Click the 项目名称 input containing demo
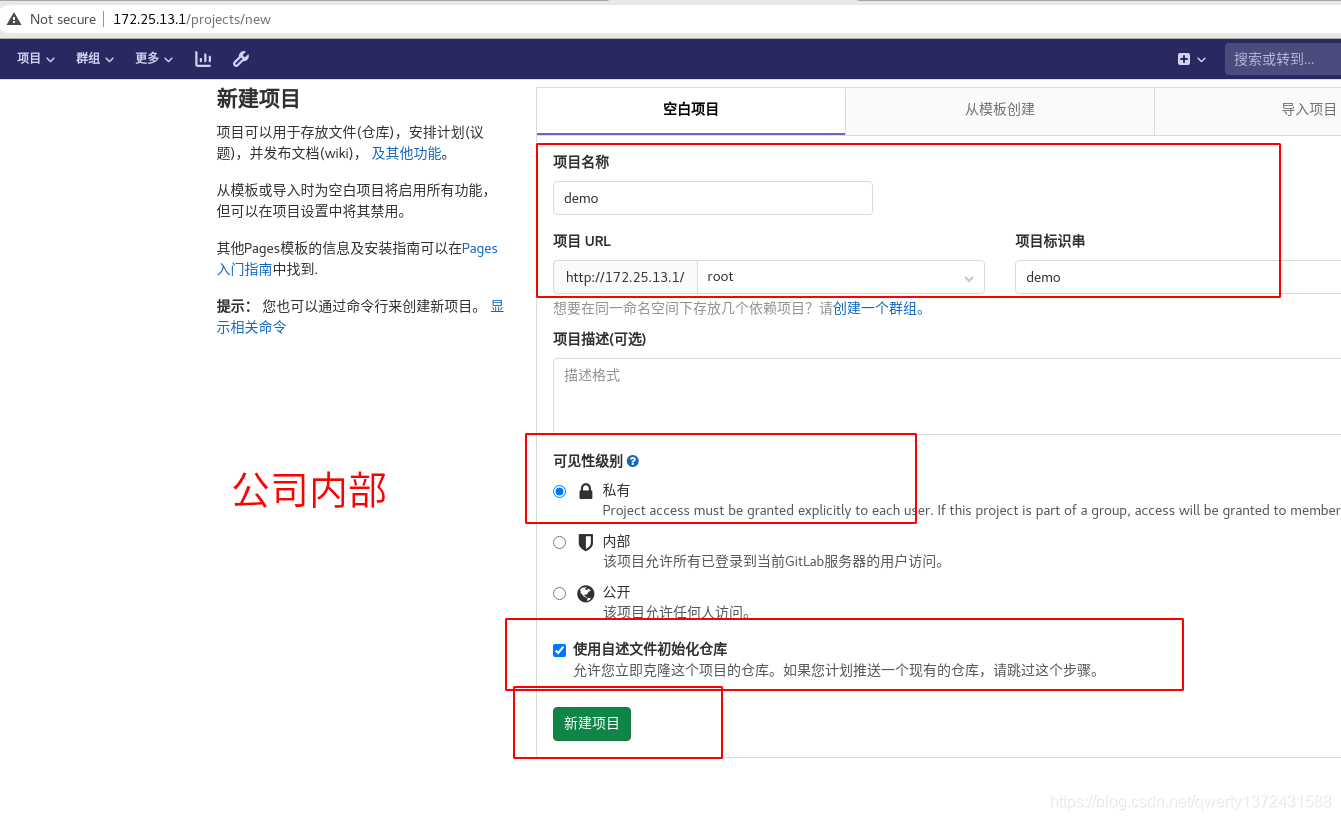The image size is (1341, 820). 713,198
